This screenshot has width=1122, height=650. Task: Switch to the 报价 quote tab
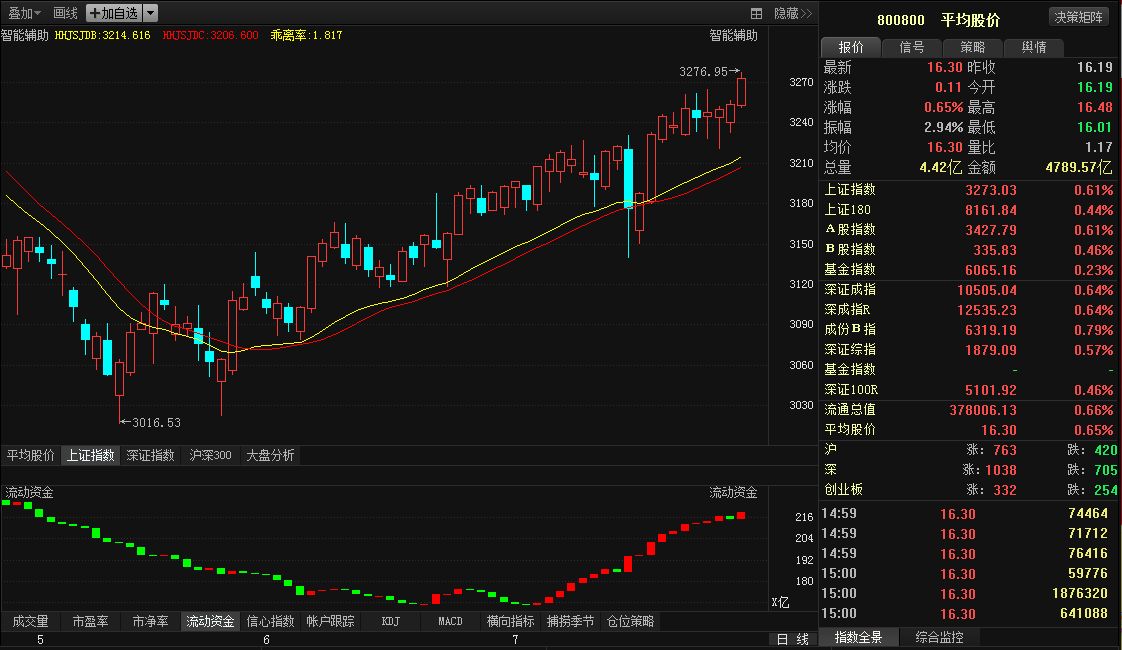(x=851, y=47)
